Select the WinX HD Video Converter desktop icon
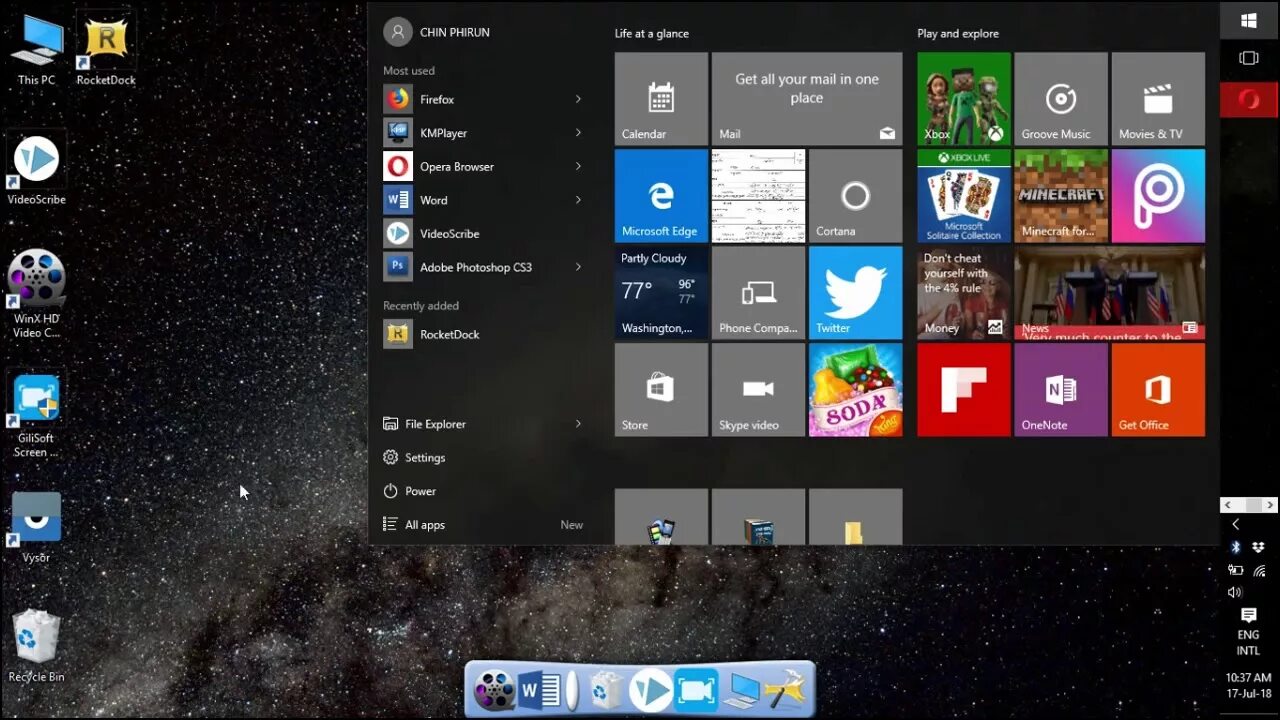1280x720 pixels. coord(36,293)
